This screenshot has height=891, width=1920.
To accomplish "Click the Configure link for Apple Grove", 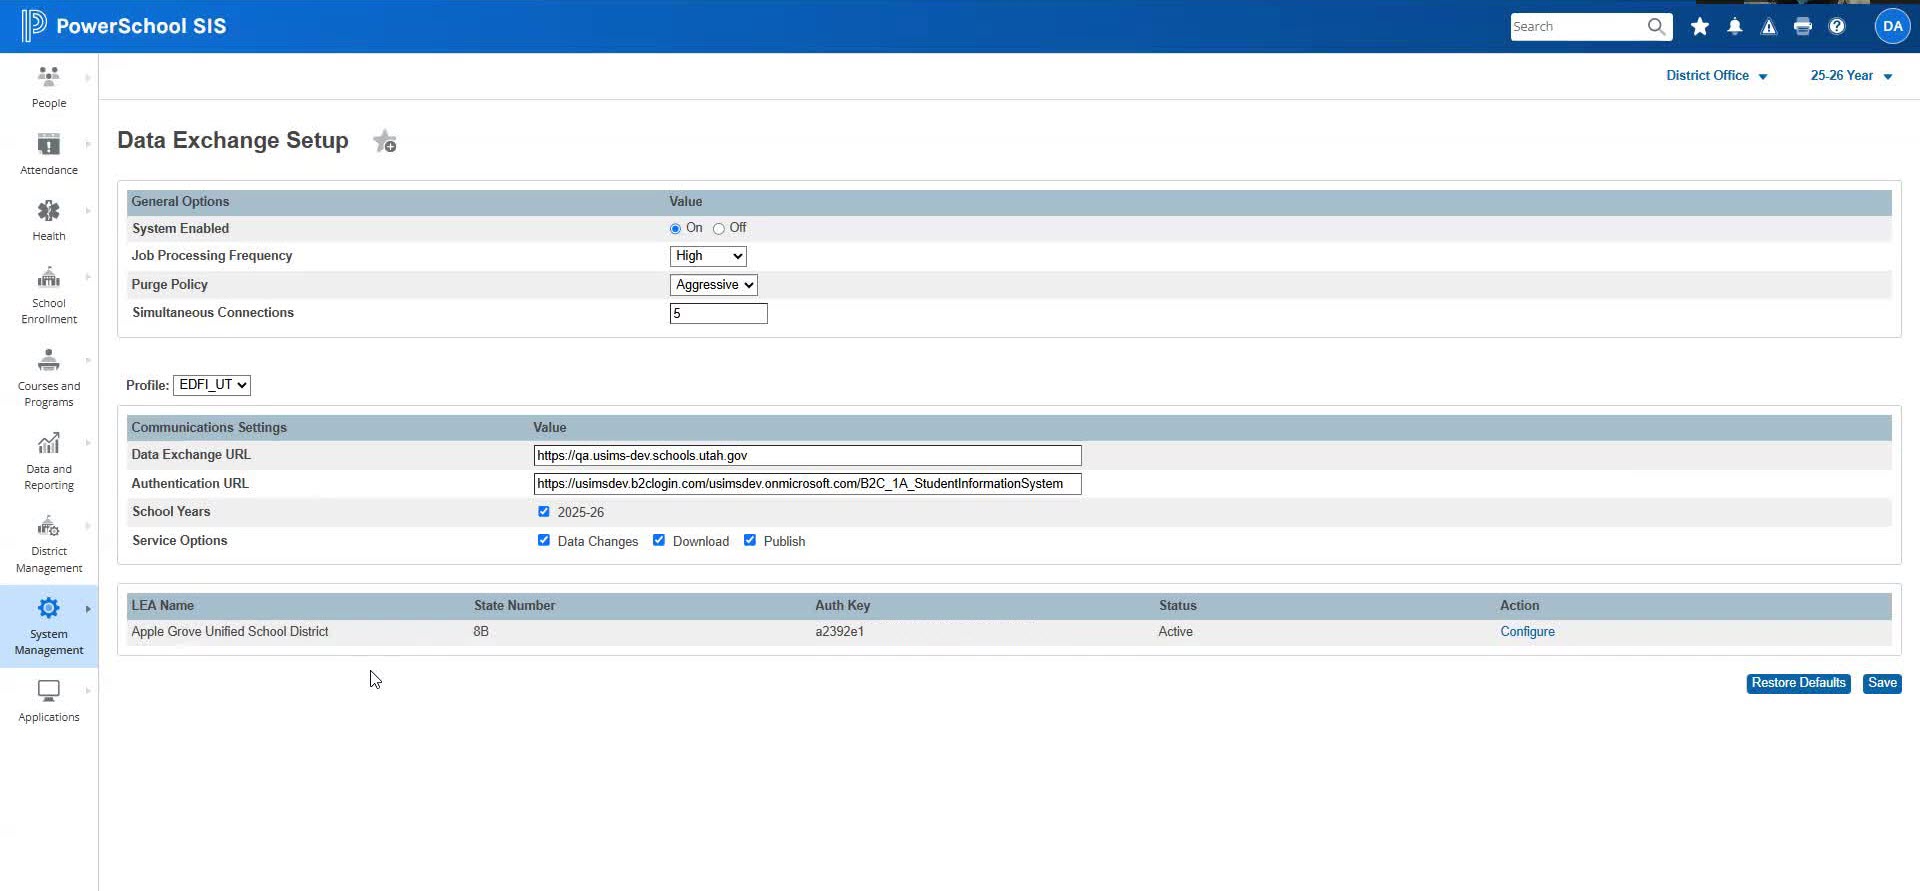I will click(x=1527, y=632).
